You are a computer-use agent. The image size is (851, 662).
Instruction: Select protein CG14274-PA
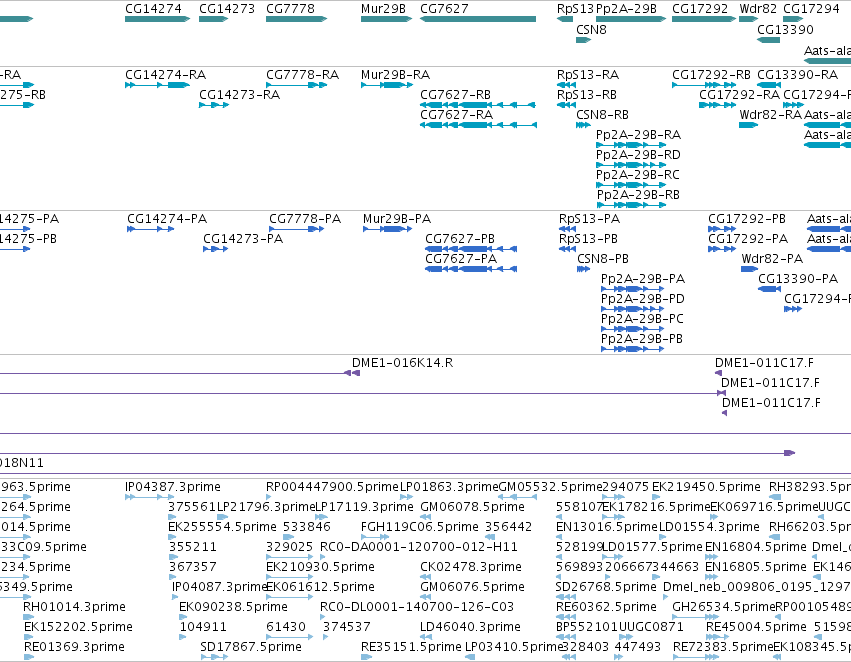(150, 229)
